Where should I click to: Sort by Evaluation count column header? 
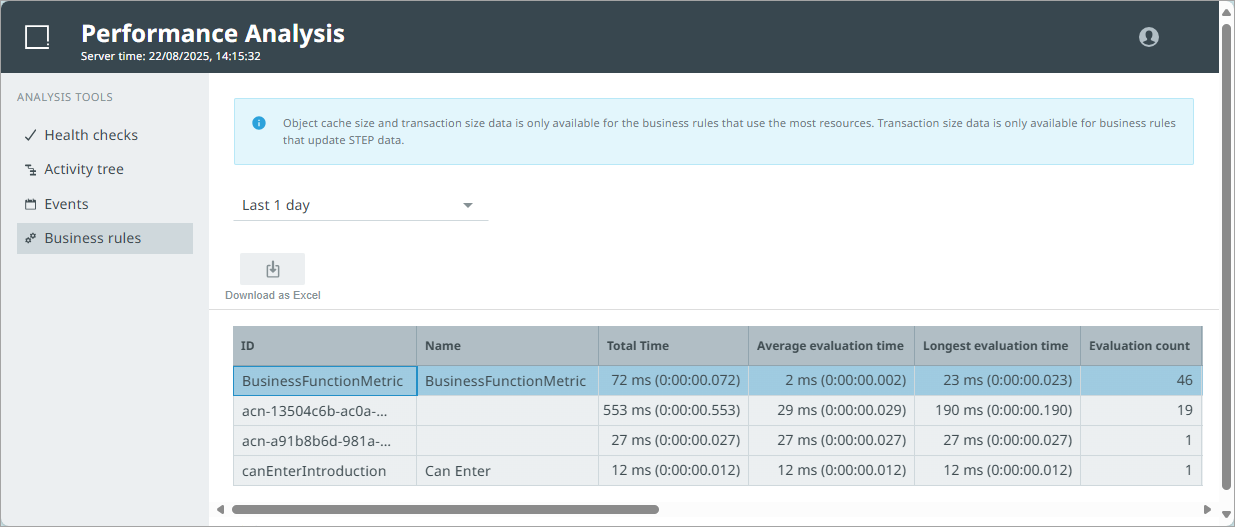pos(1139,346)
